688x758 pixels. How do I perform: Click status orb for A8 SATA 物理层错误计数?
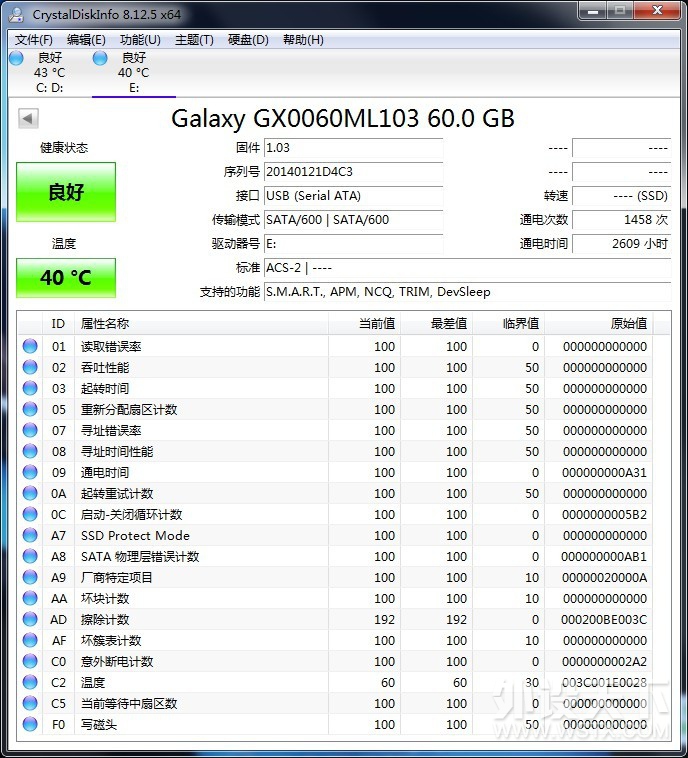[30, 556]
